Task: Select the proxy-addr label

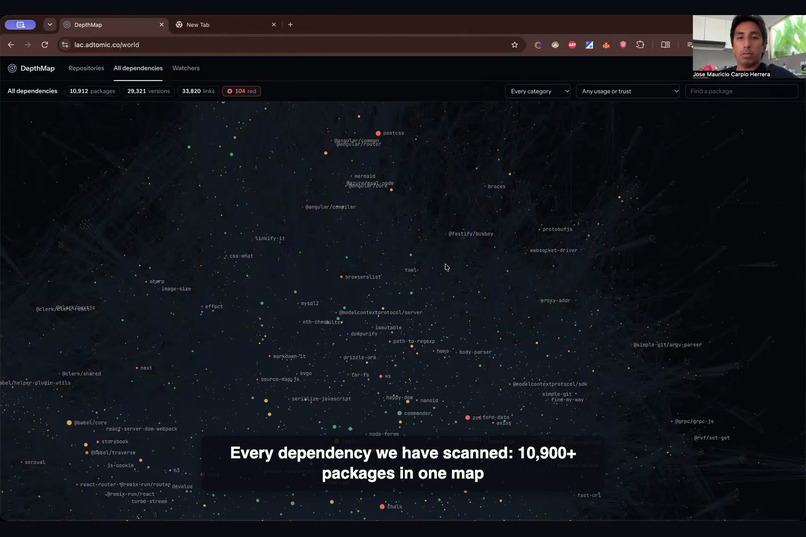Action: point(555,301)
